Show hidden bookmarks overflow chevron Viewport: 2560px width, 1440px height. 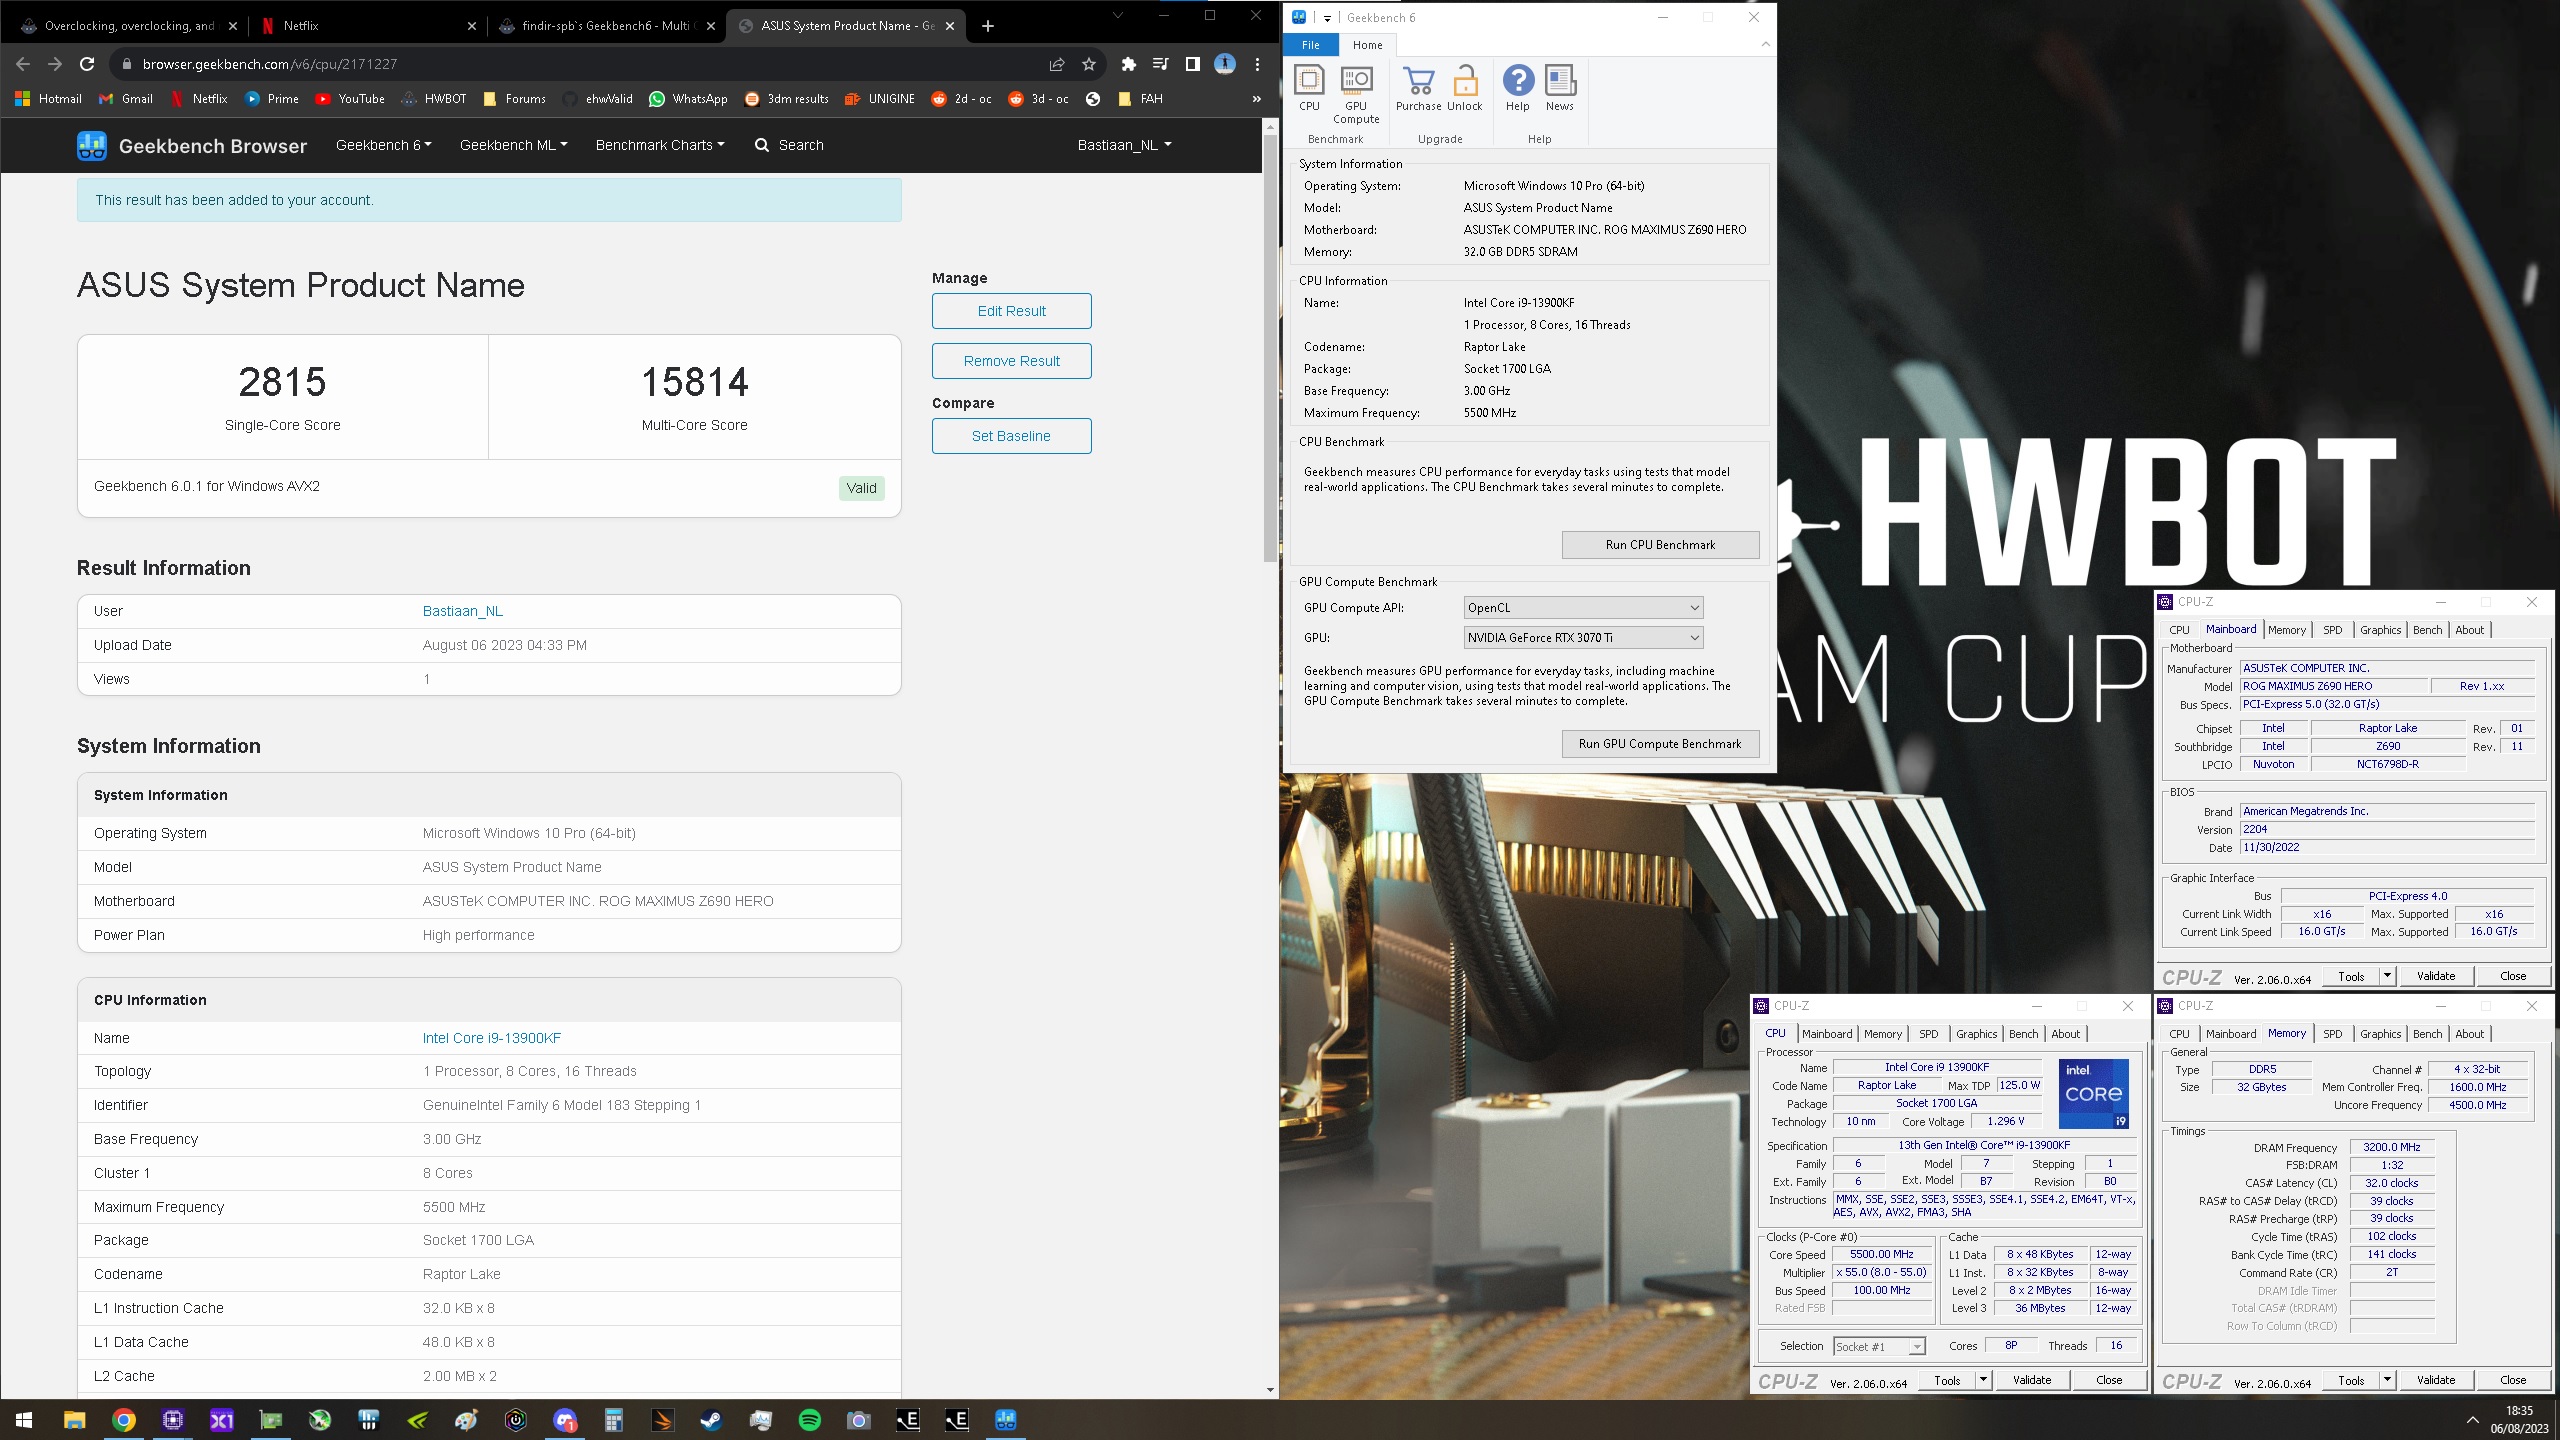[1257, 99]
